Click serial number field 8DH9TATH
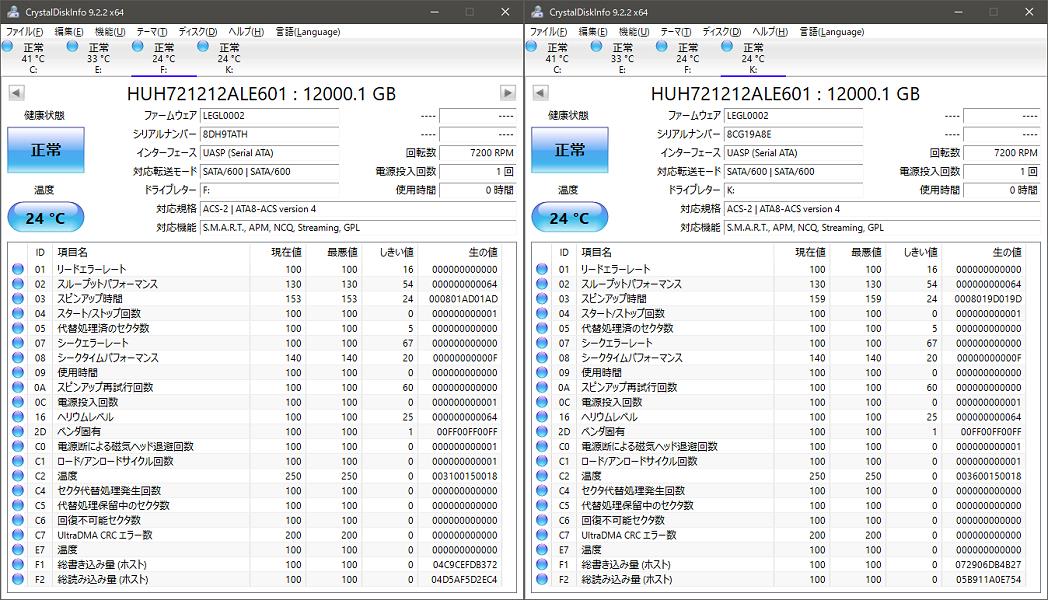1048x600 pixels. pyautogui.click(x=269, y=134)
